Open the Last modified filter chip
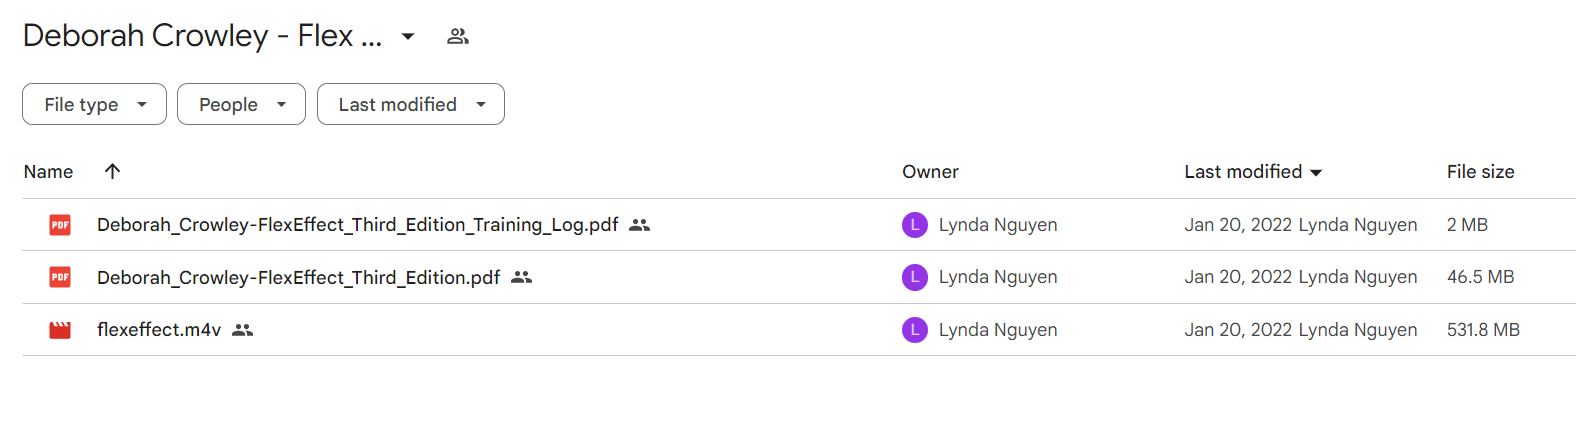The height and width of the screenshot is (430, 1576). (x=411, y=104)
